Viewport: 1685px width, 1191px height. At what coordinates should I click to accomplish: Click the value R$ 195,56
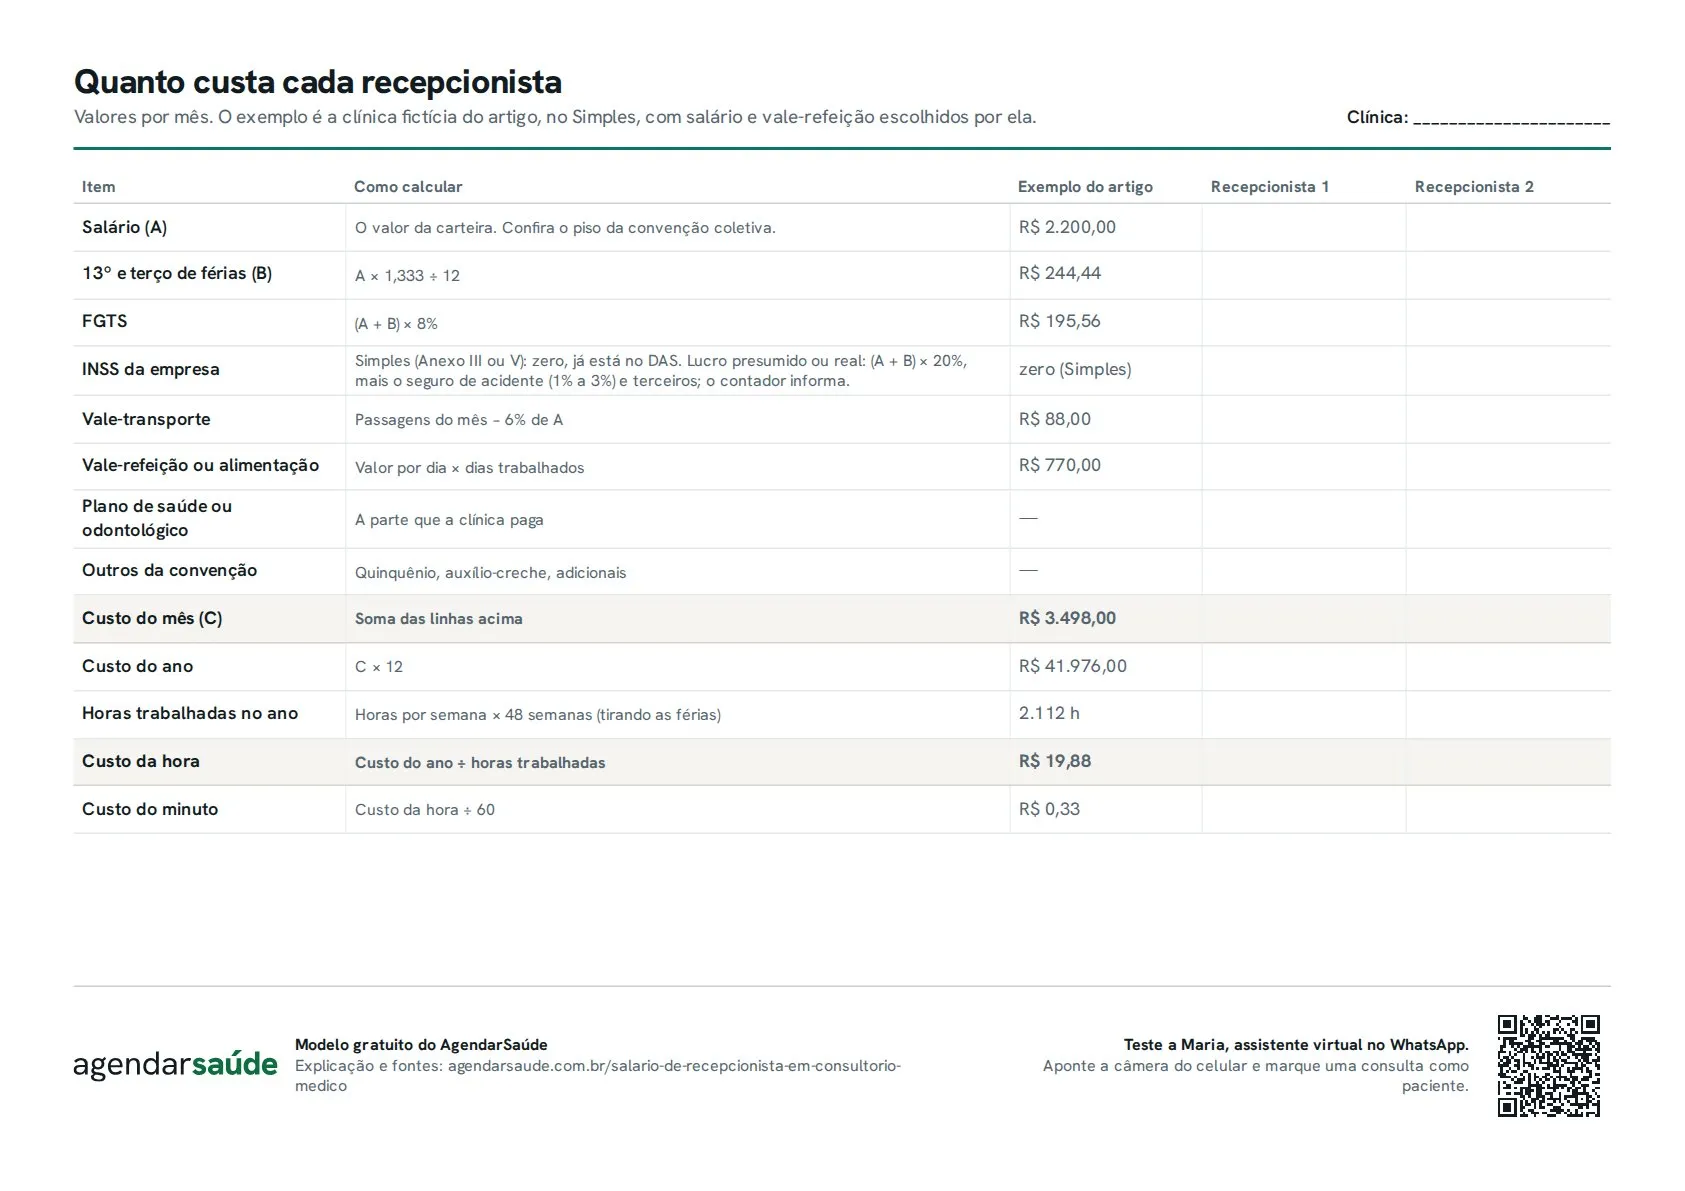1060,322
